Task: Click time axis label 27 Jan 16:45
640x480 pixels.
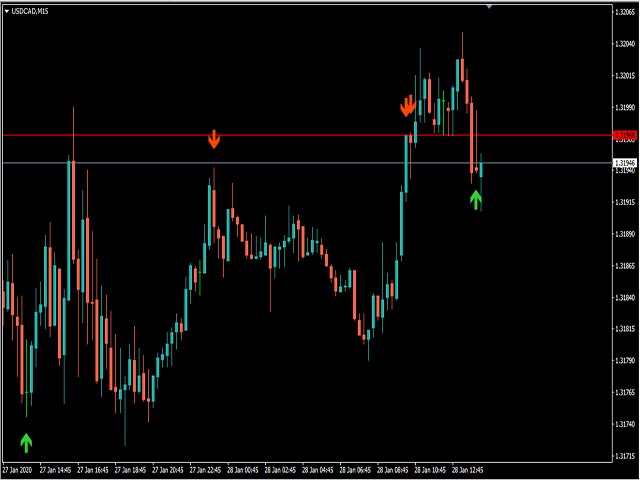Action: [93, 470]
